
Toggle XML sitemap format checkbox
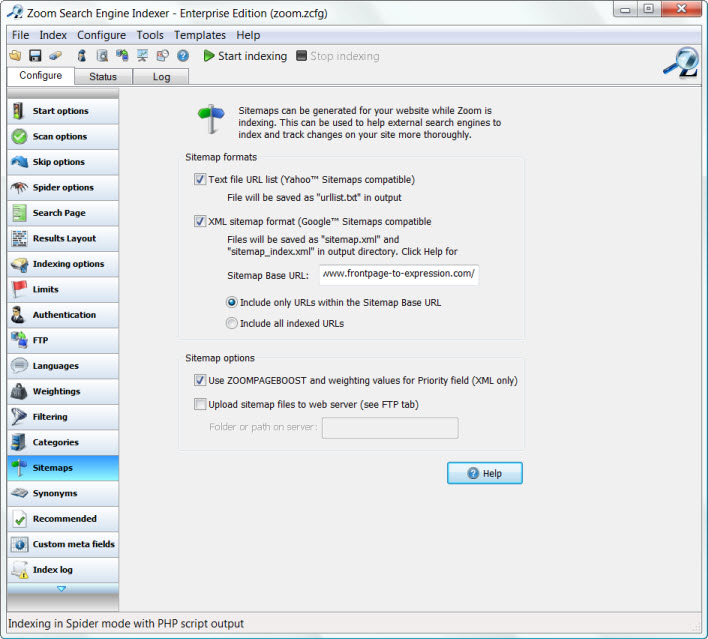[200, 221]
